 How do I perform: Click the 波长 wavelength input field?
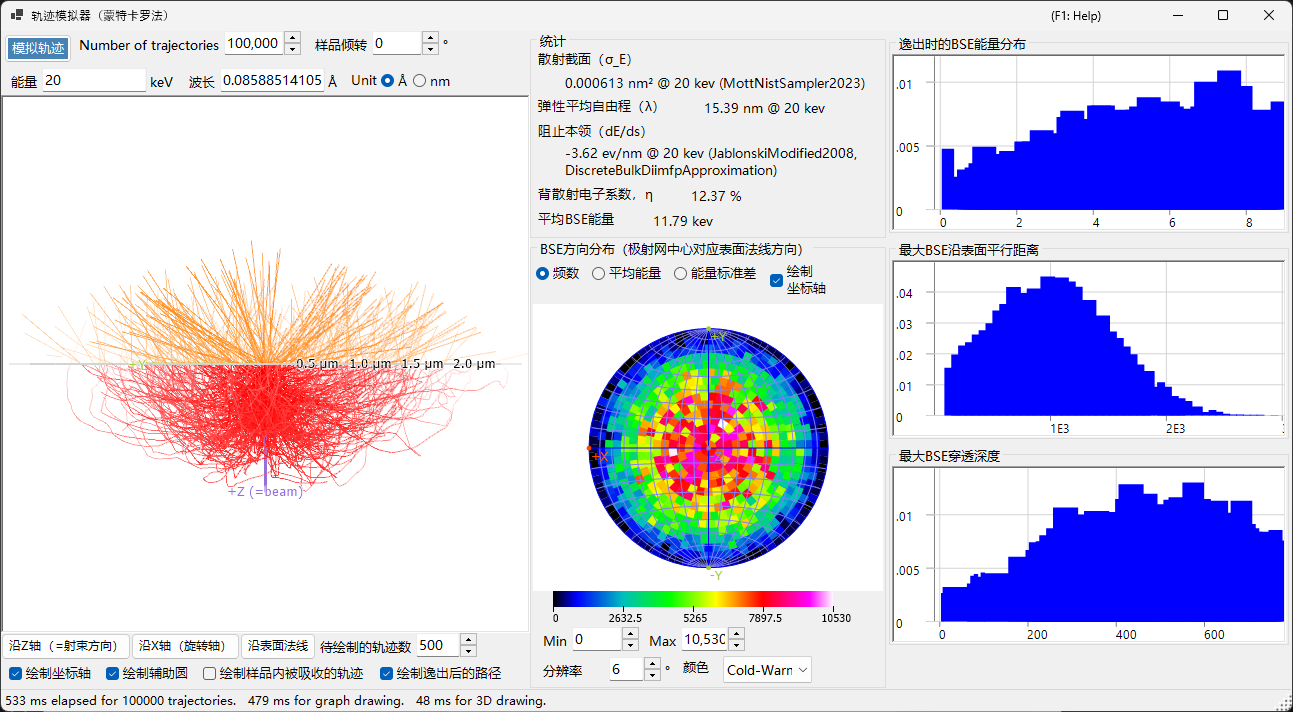tap(272, 81)
